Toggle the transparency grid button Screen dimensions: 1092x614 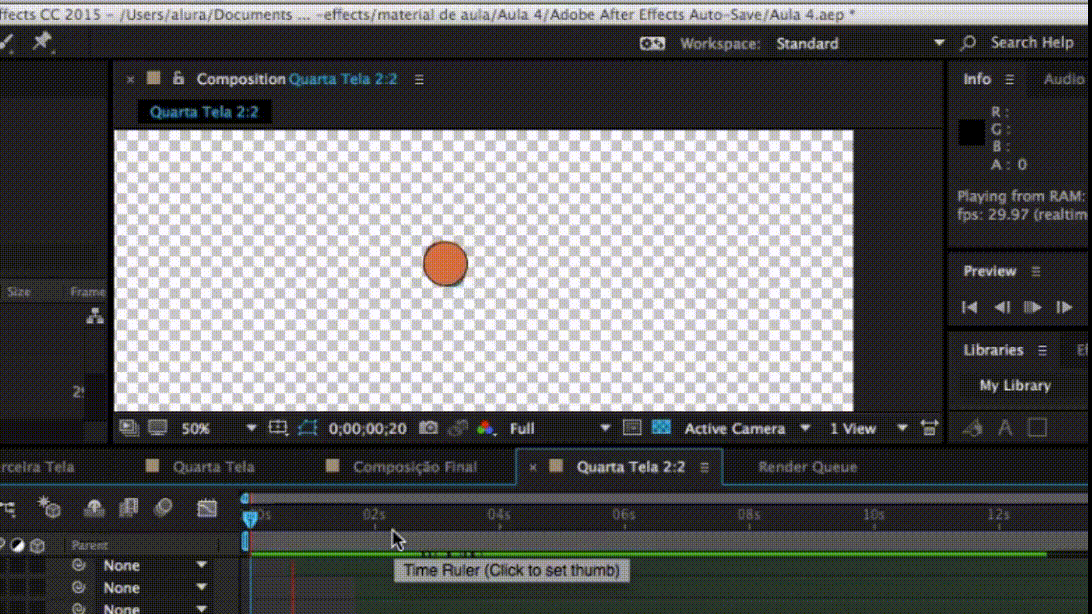[x=661, y=428]
